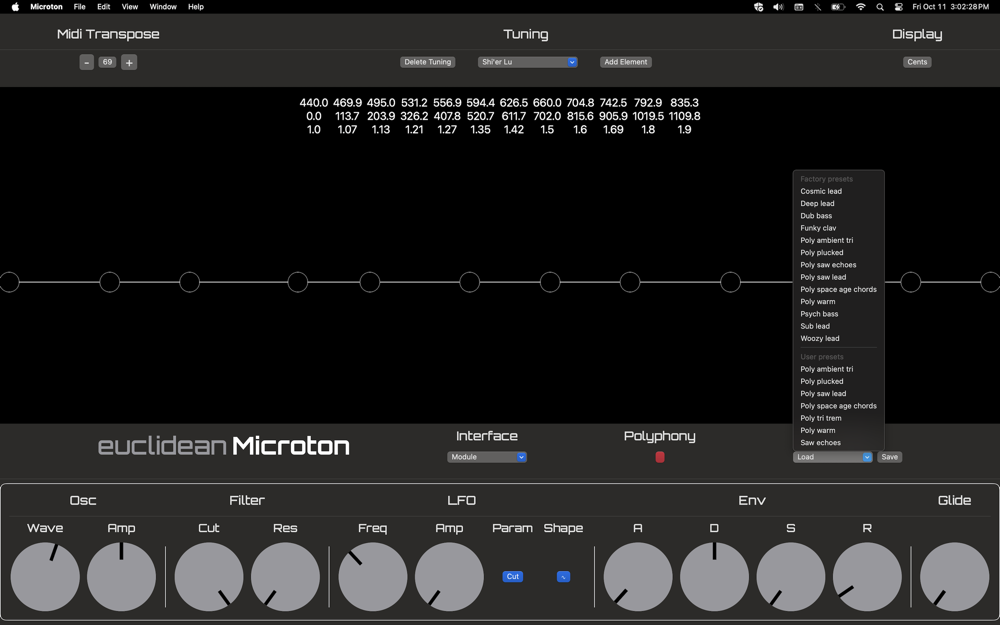Click the volume icon in menu bar

[x=778, y=7]
